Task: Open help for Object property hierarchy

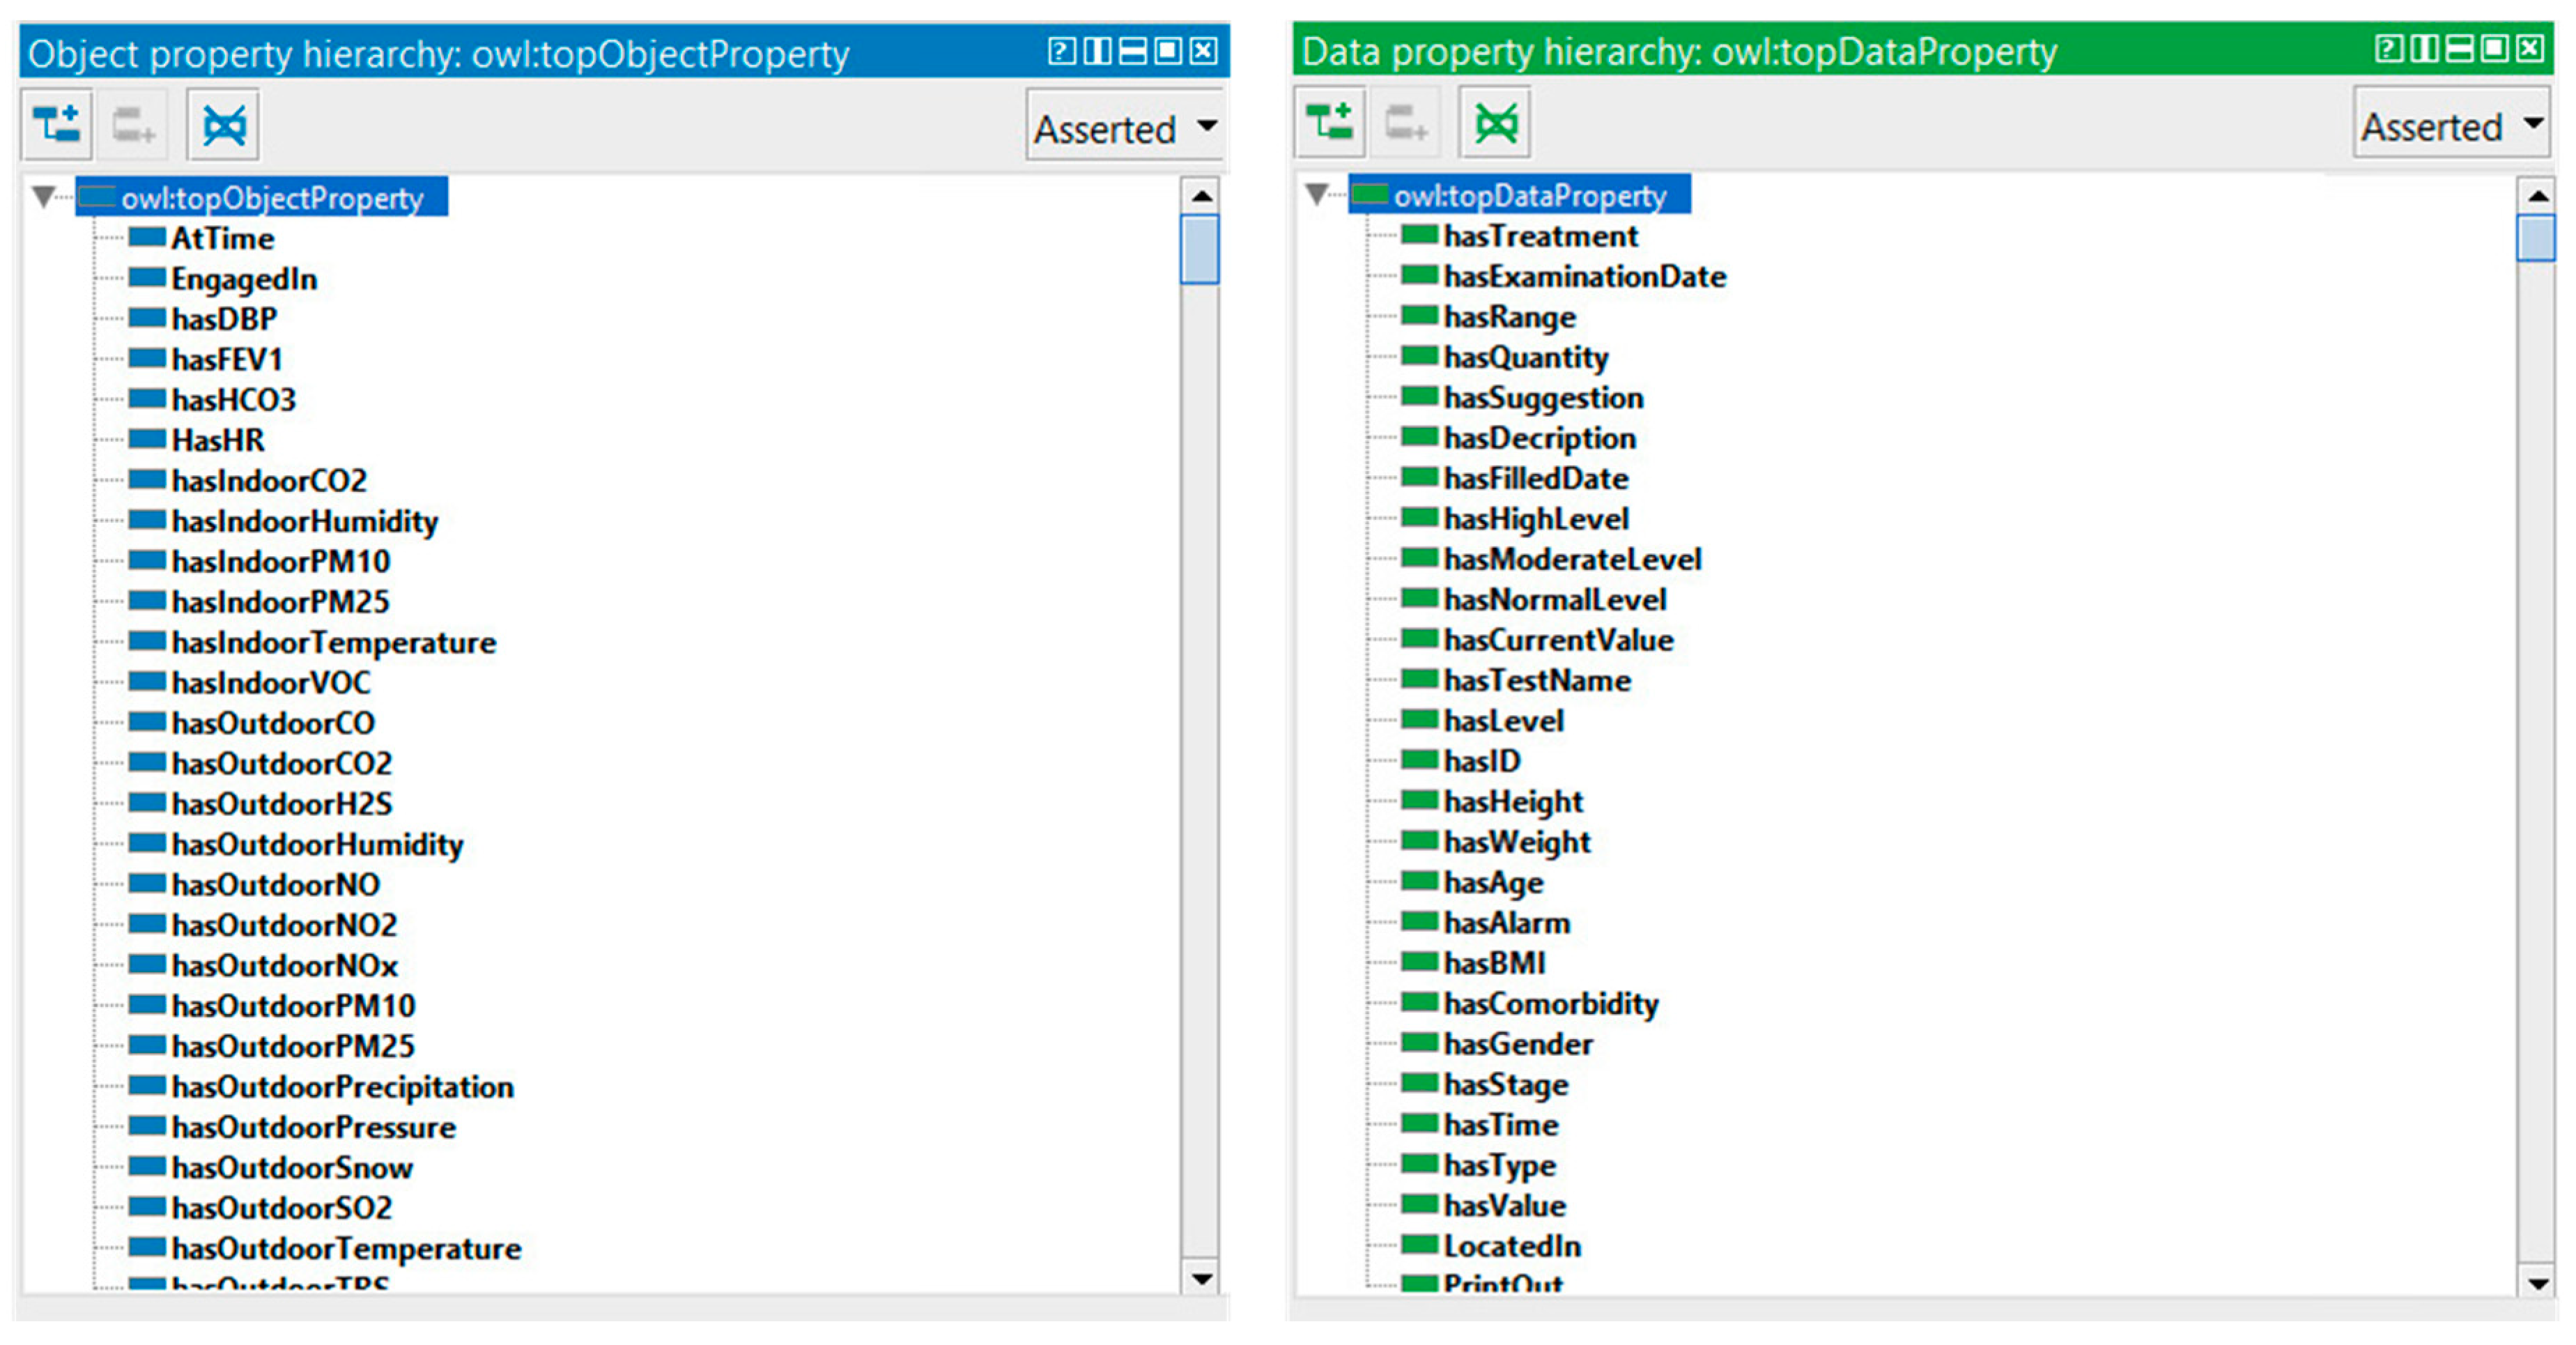Action: coord(1061,51)
